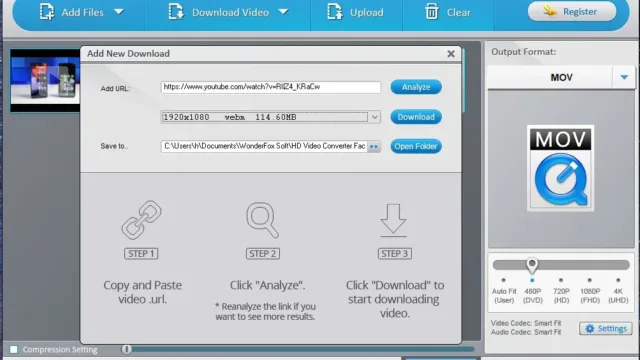640x360 pixels.
Task: Enable the Compression Setting checkbox
Action: pyautogui.click(x=14, y=349)
